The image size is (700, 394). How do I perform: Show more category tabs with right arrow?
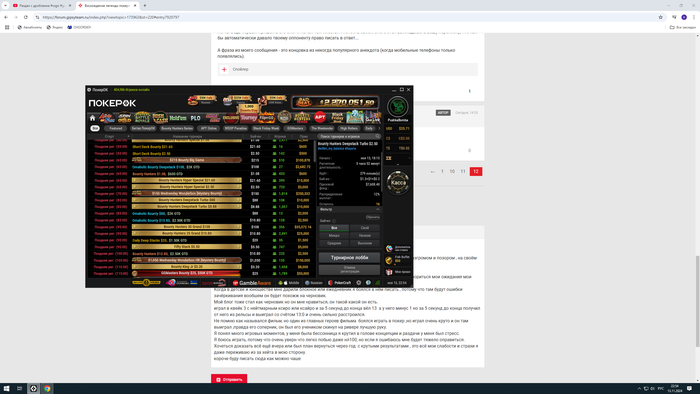point(379,129)
